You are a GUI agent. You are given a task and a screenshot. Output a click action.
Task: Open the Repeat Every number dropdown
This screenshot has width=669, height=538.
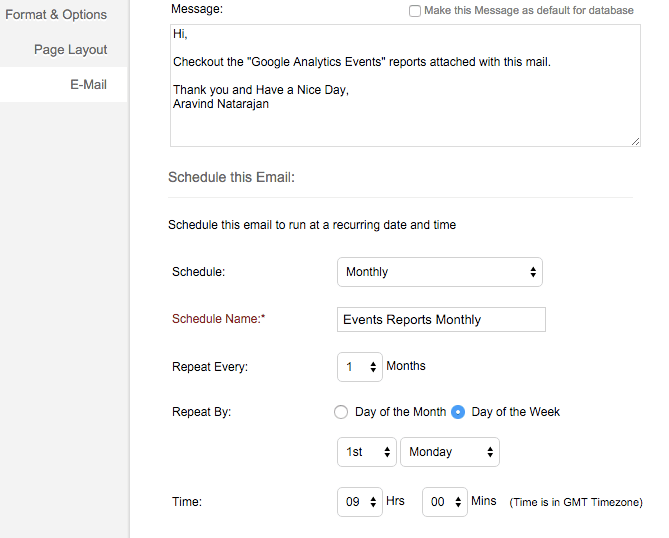[x=359, y=367]
